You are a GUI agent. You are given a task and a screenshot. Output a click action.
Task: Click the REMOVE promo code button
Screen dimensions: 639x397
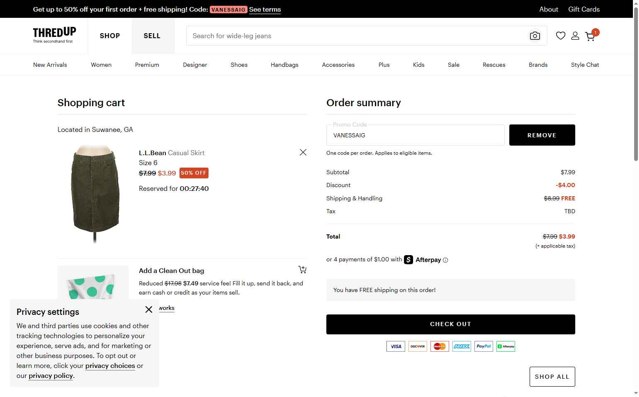coord(542,135)
